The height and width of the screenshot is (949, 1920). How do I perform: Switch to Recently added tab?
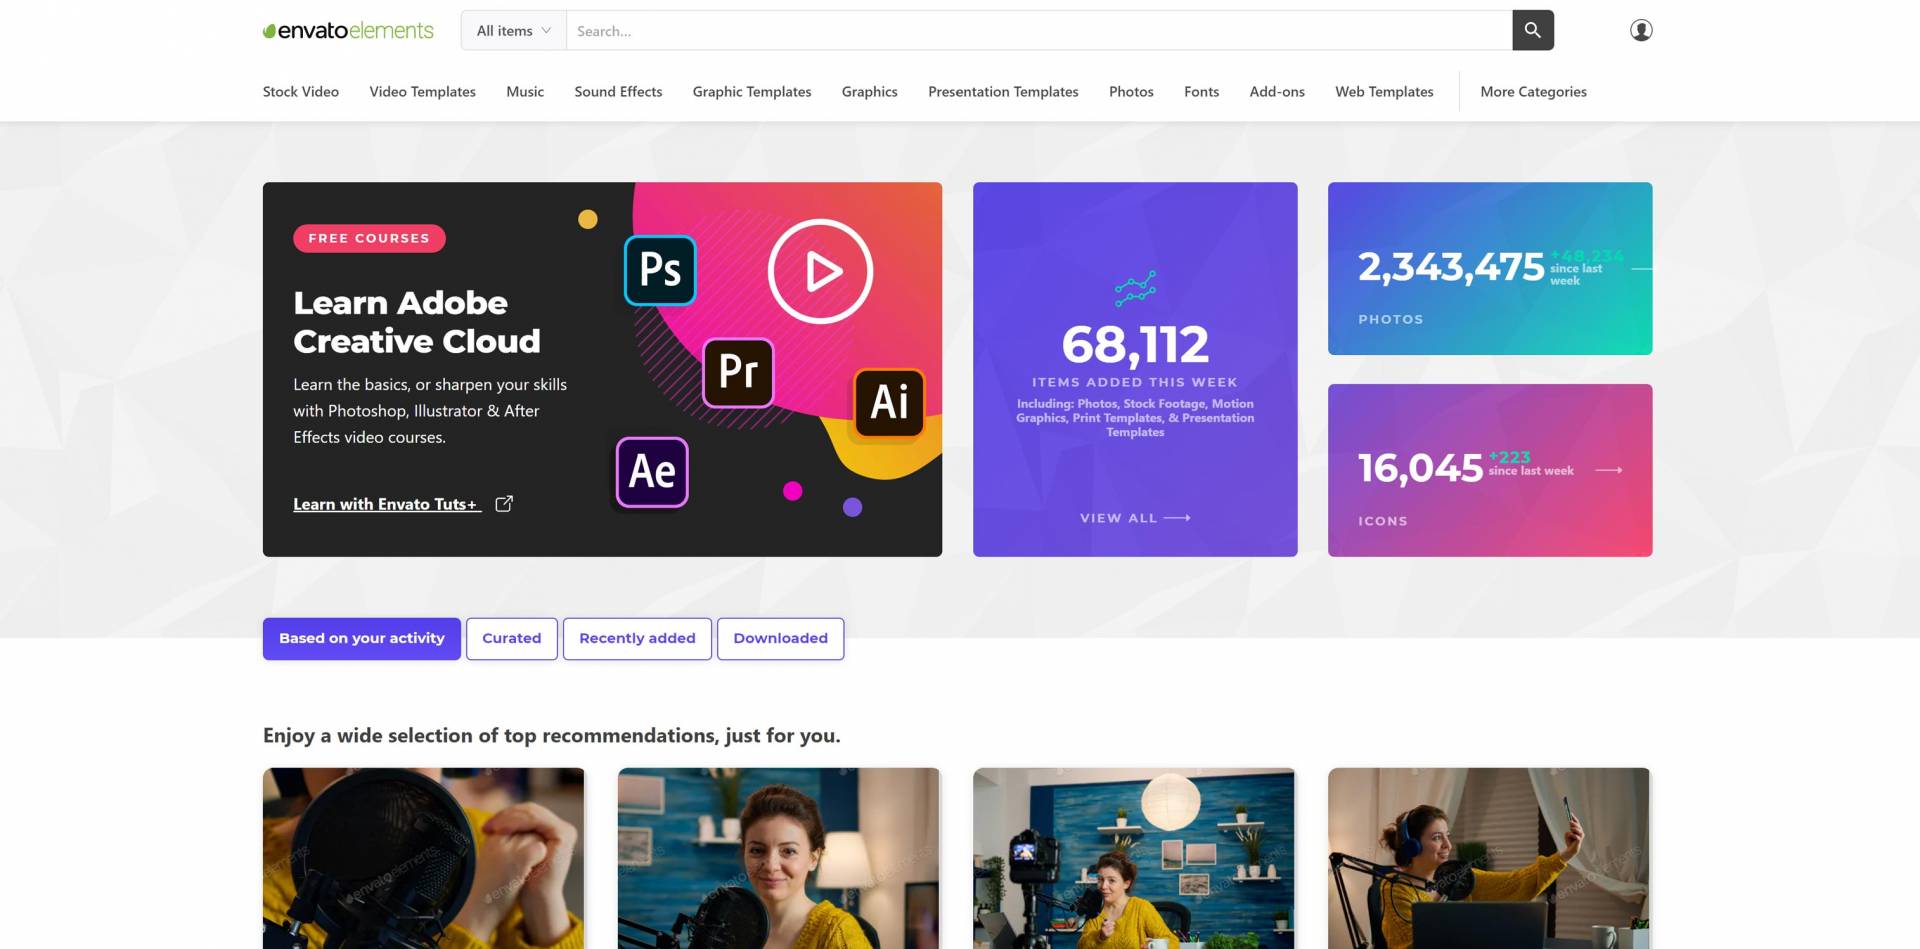tap(637, 639)
